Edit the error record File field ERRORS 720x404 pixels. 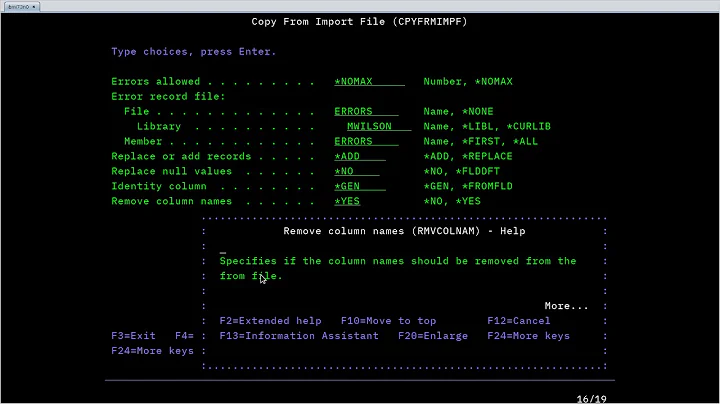click(366, 112)
